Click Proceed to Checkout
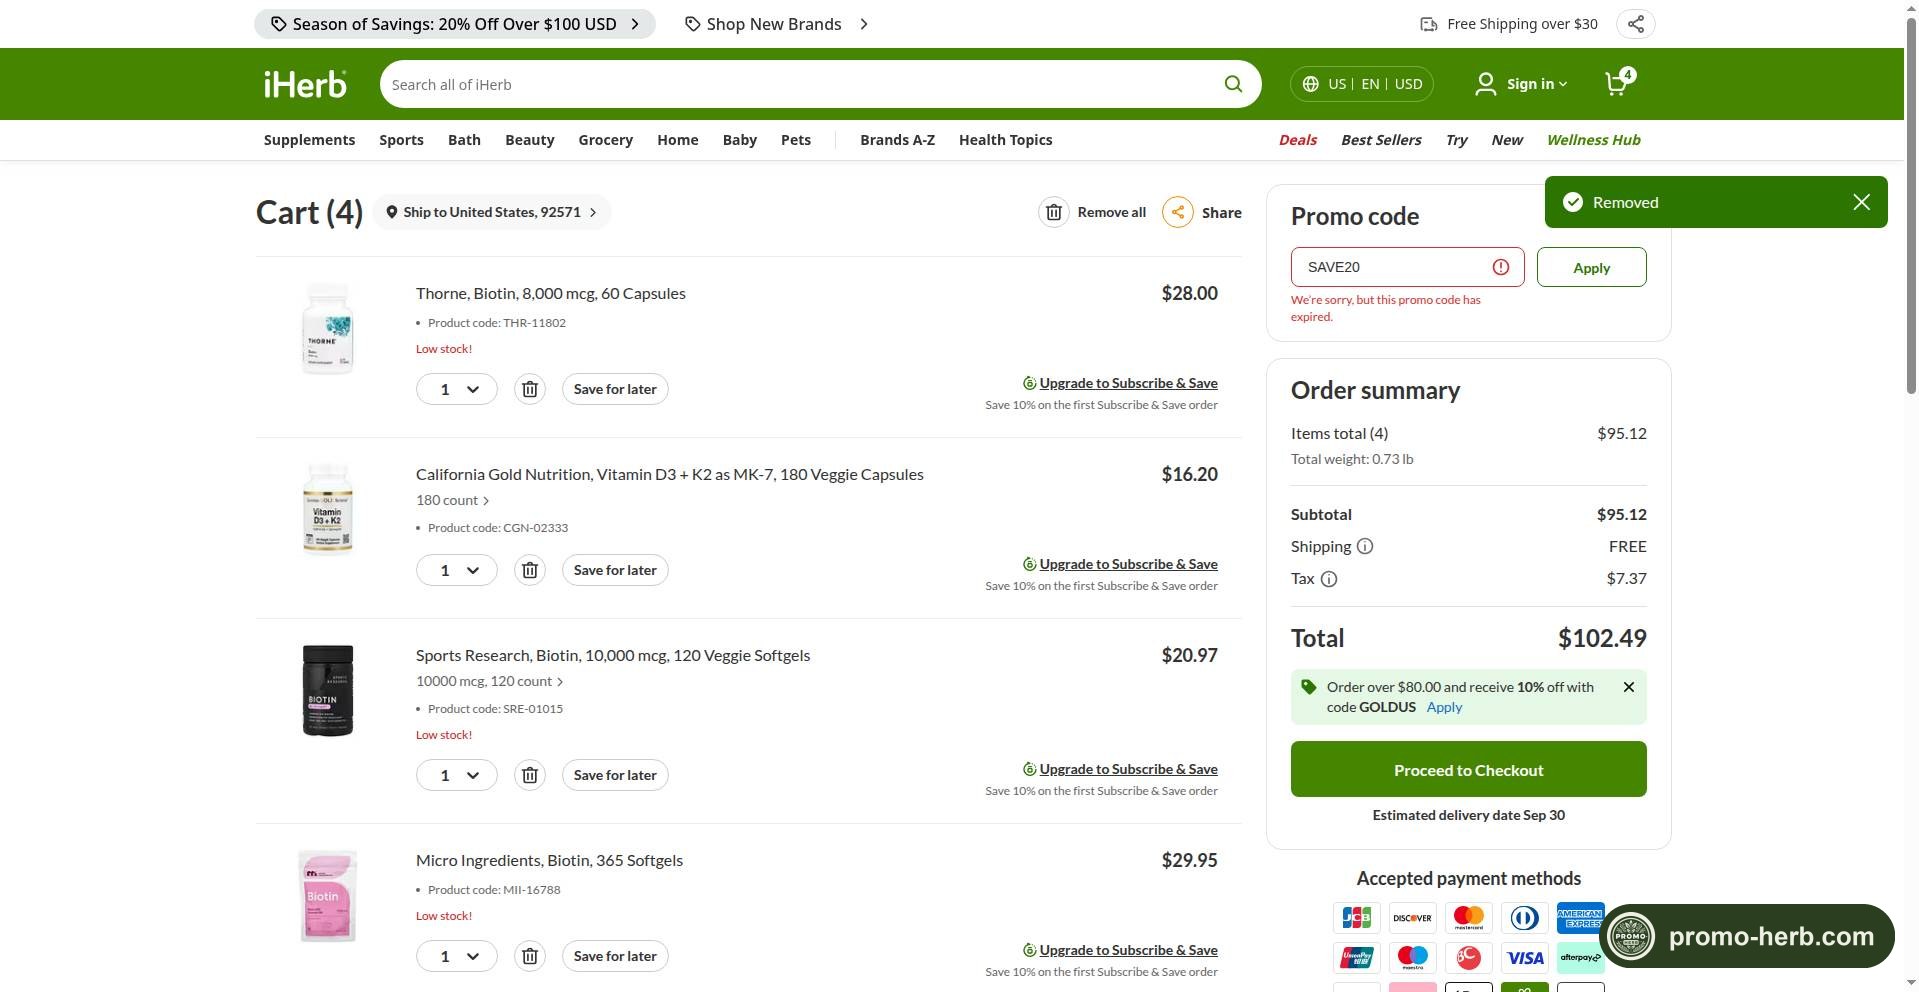This screenshot has width=1919, height=992. tap(1468, 769)
